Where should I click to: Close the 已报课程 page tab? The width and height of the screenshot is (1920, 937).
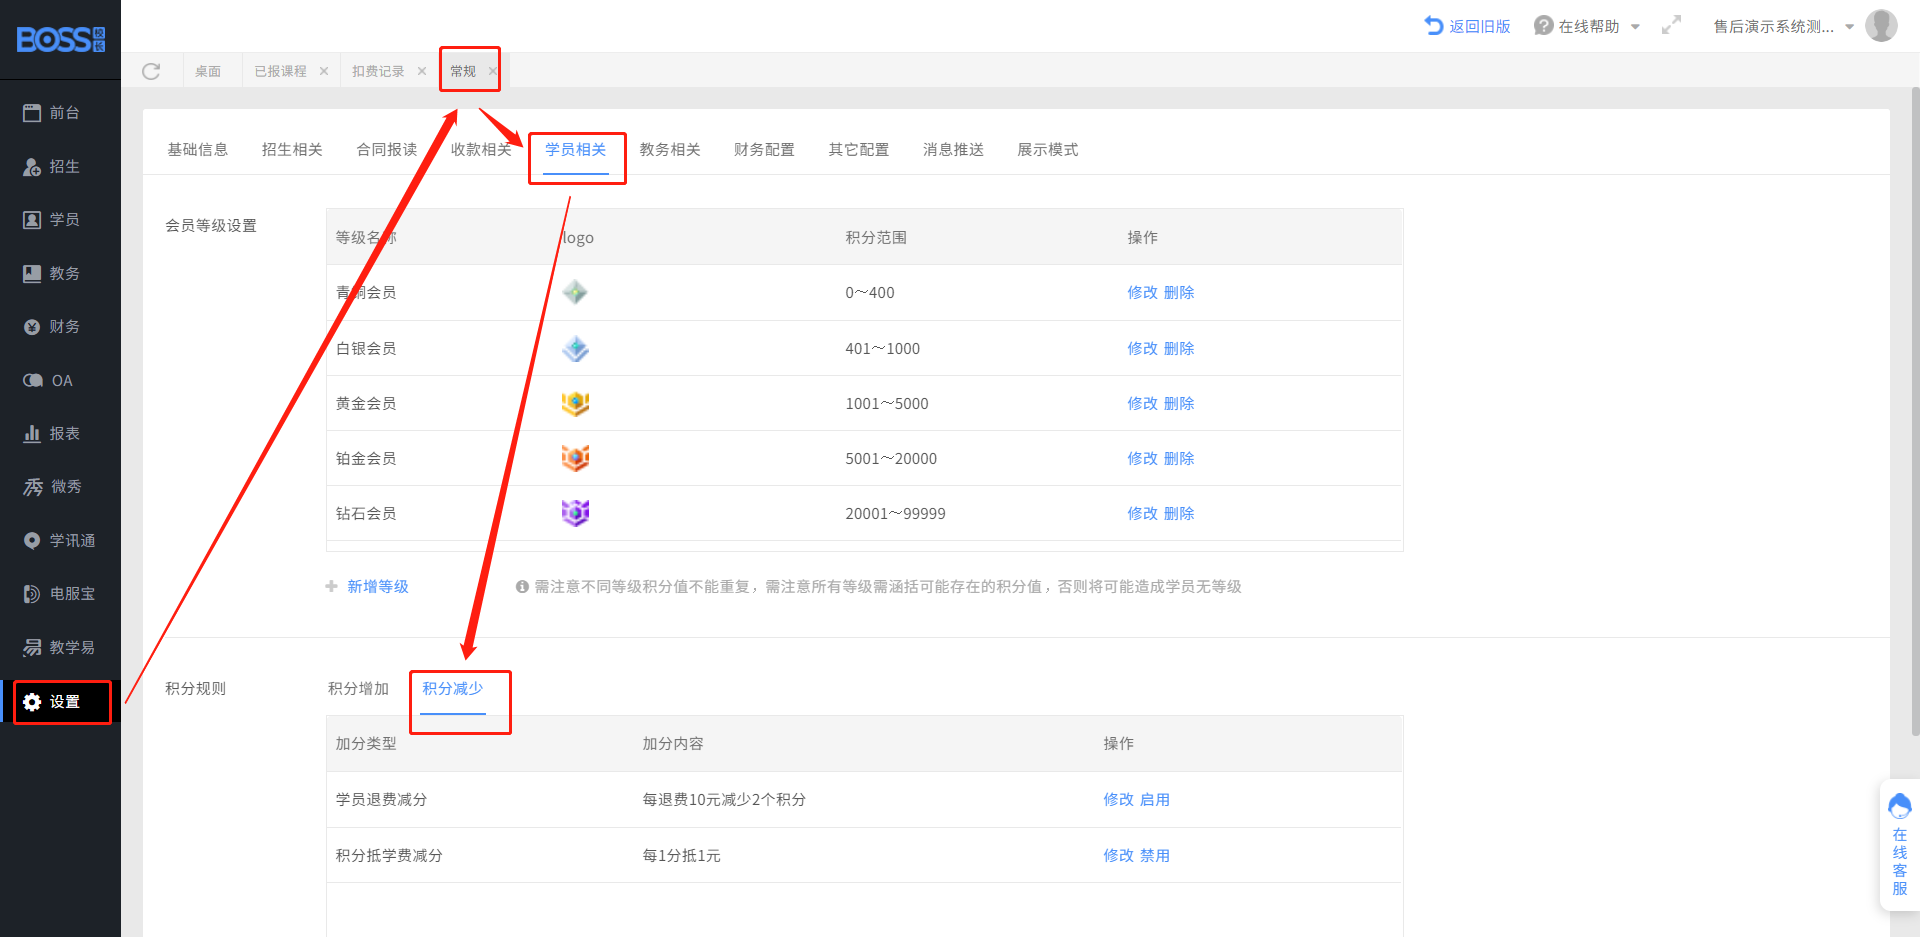click(324, 71)
